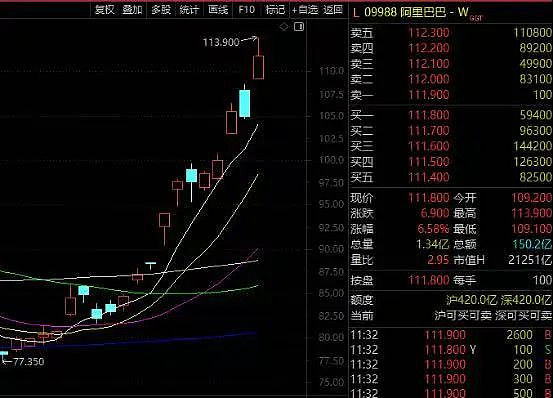Click the 额度 quota text 沪420.0亿
554x398 pixels.
pyautogui.click(x=471, y=300)
